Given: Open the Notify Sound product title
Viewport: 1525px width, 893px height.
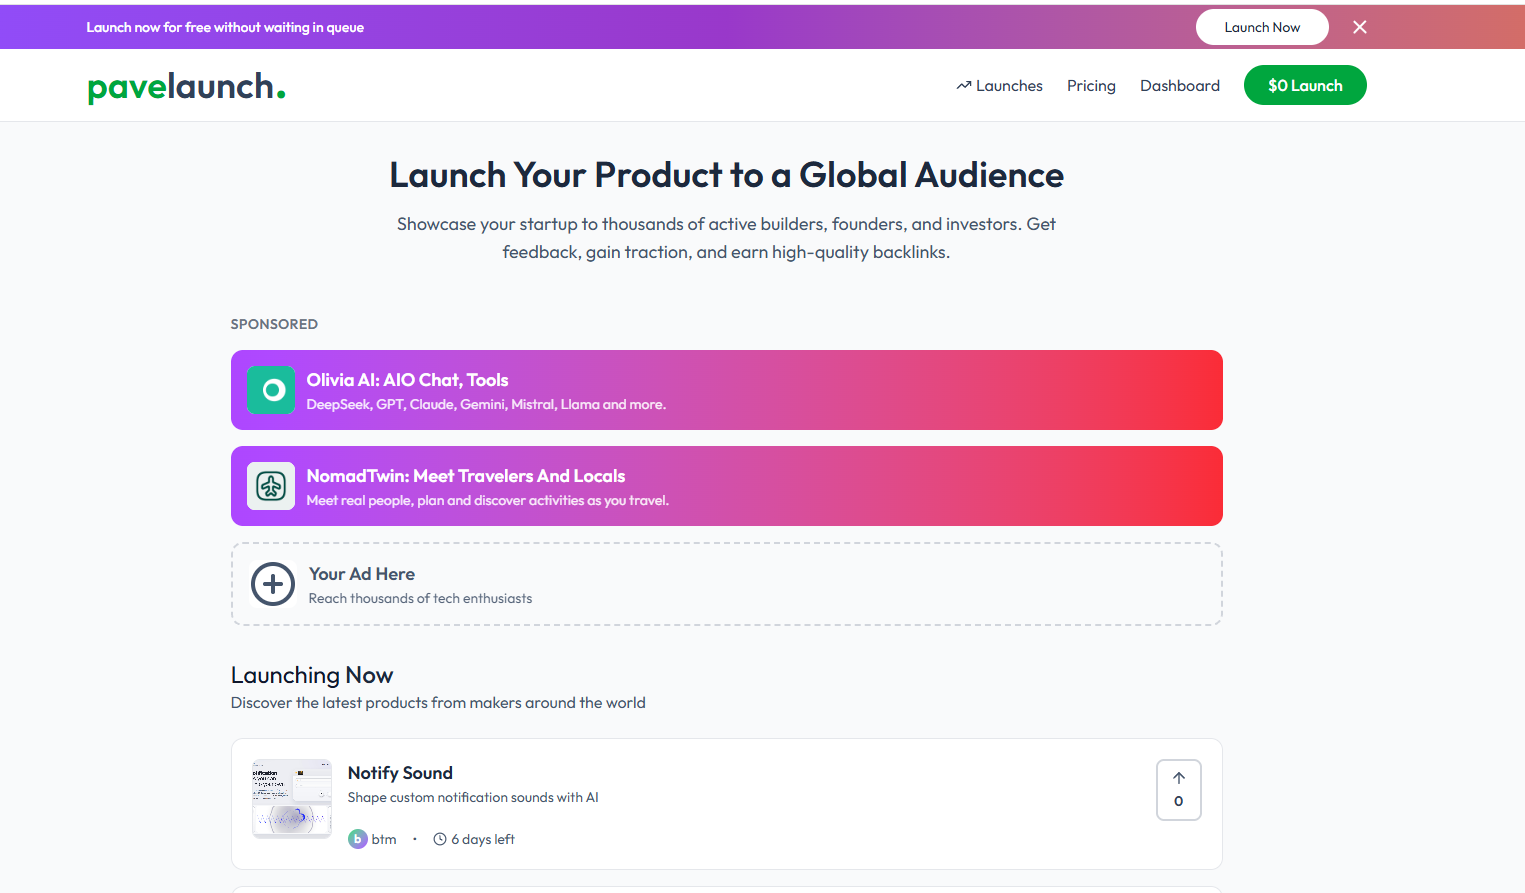Looking at the screenshot, I should (x=400, y=773).
